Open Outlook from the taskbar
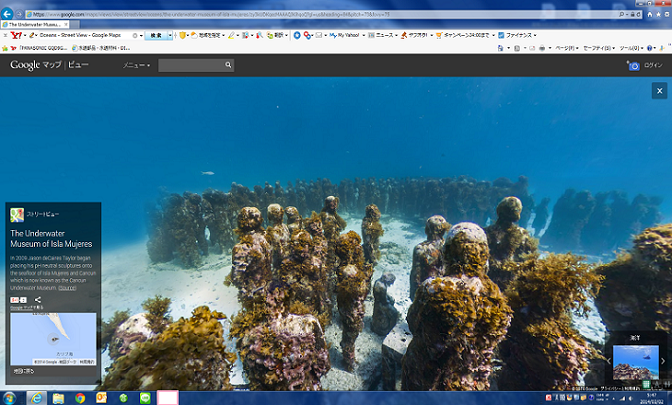672x405 pixels. (102, 398)
